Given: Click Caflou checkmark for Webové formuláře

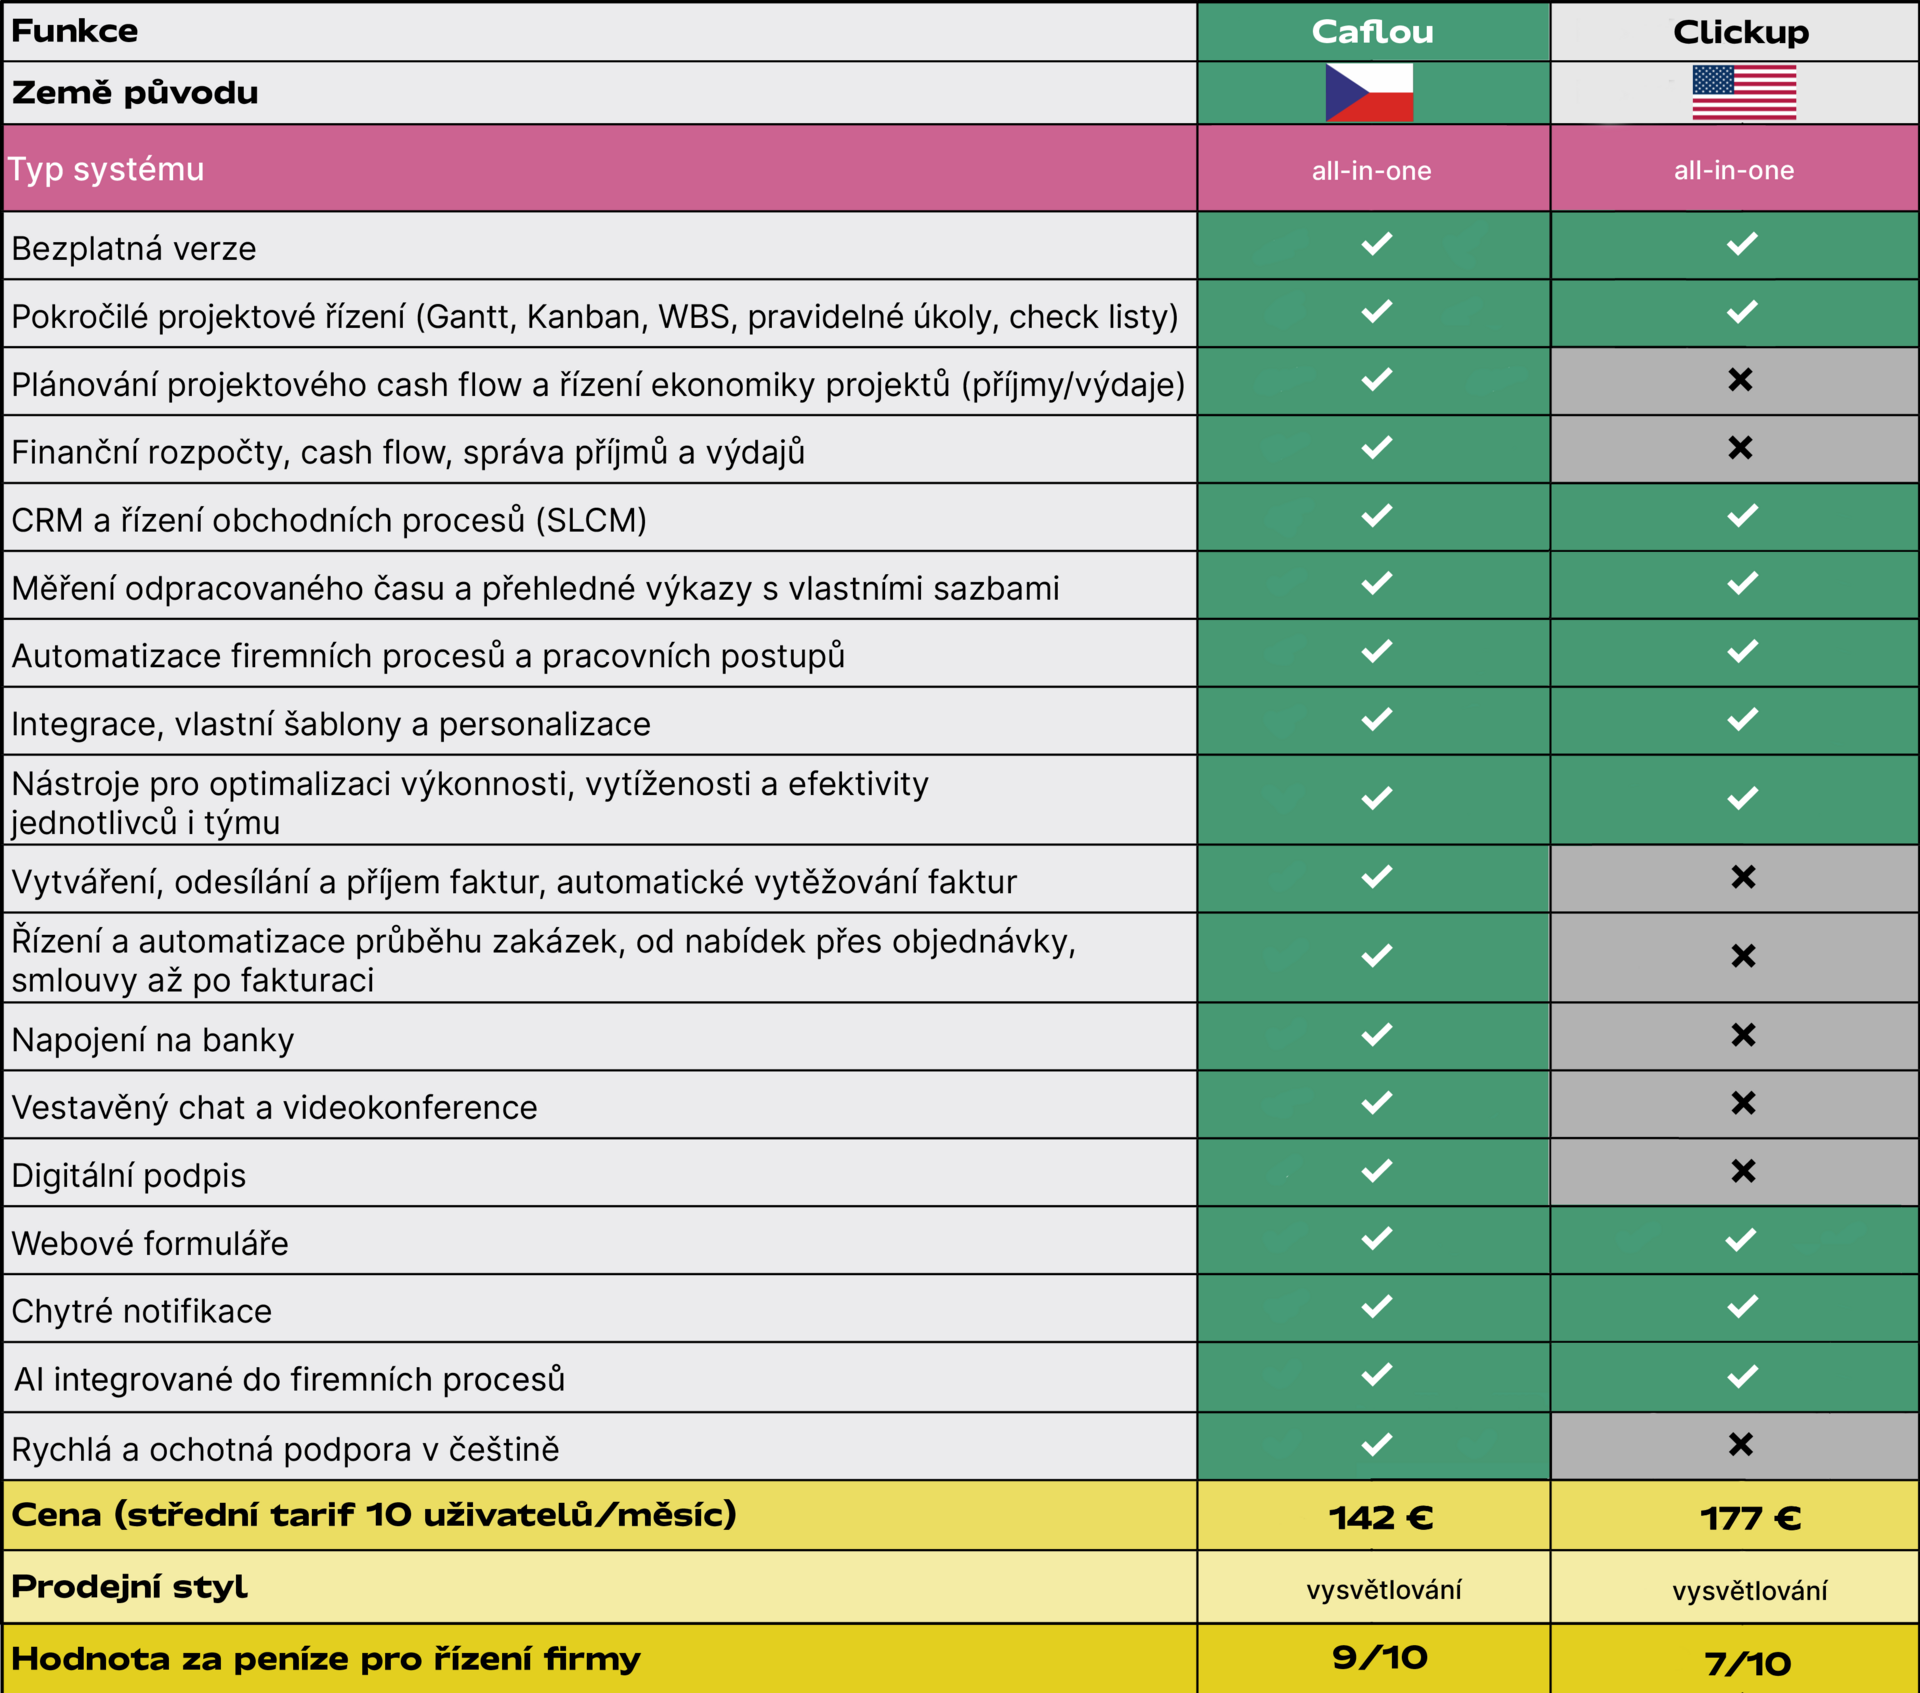Looking at the screenshot, I should click(1376, 1239).
